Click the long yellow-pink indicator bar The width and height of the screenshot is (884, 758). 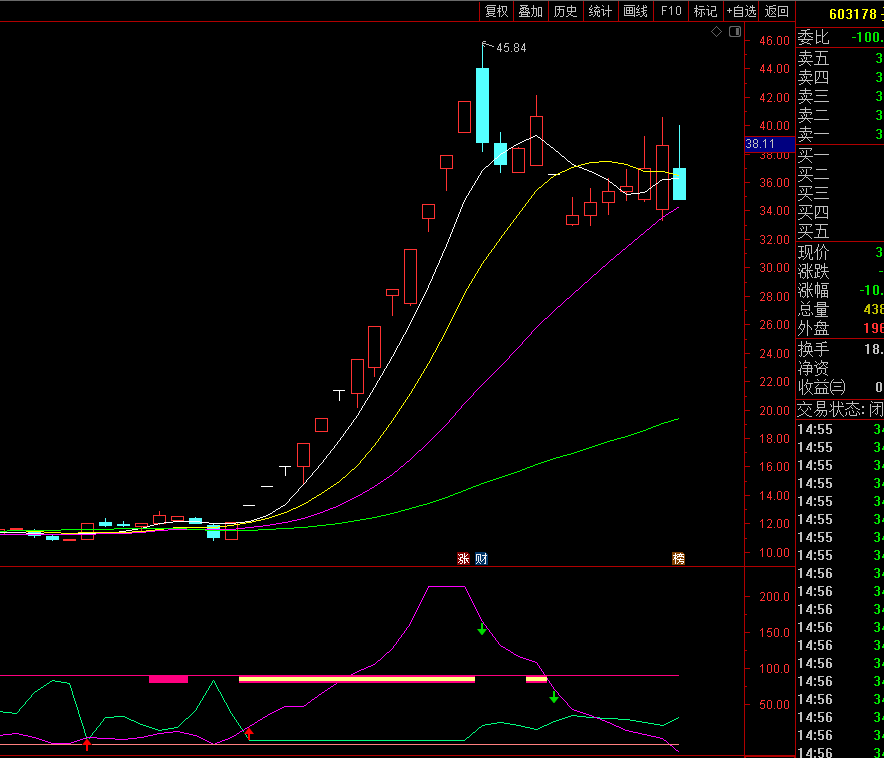pos(357,680)
